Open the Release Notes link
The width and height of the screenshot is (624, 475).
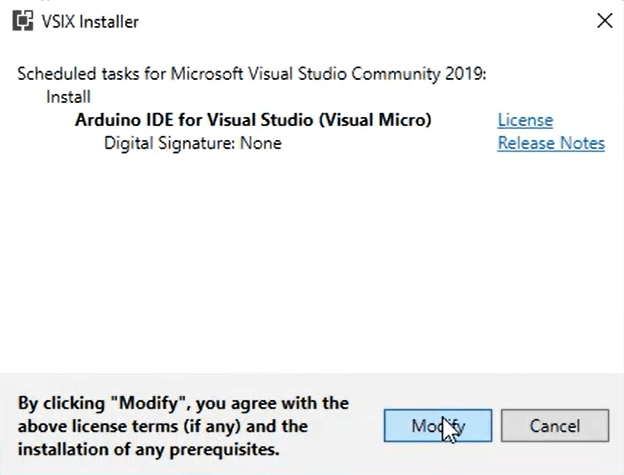coord(551,143)
